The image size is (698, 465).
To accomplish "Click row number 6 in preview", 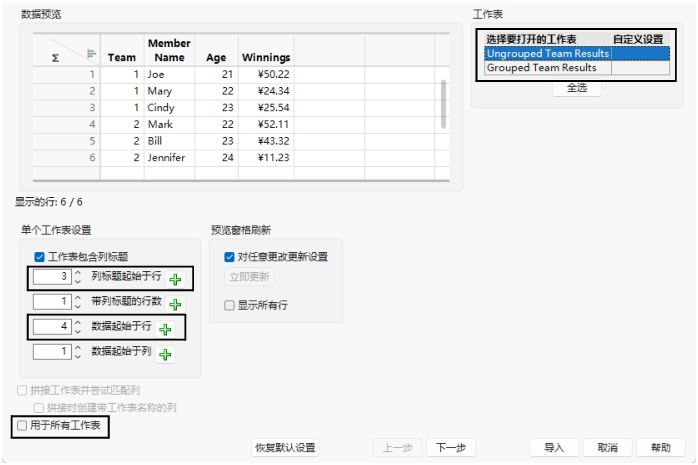I will (67, 158).
